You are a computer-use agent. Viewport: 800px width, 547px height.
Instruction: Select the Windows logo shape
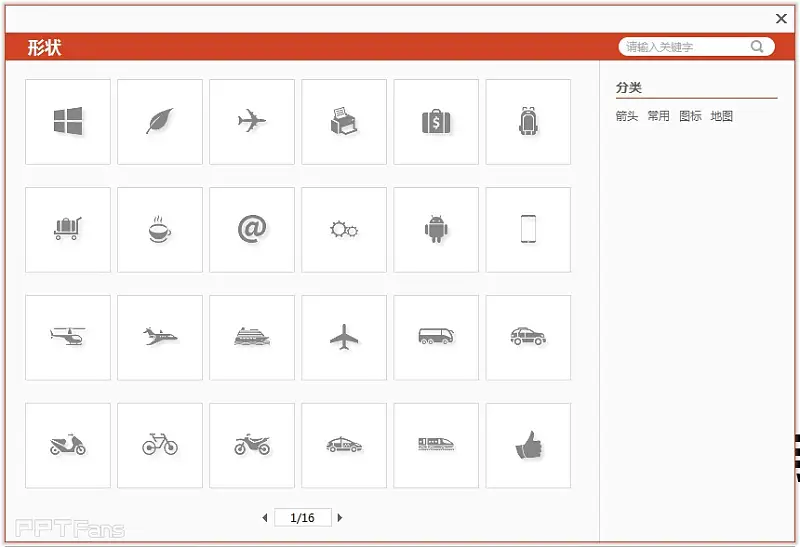coord(68,122)
